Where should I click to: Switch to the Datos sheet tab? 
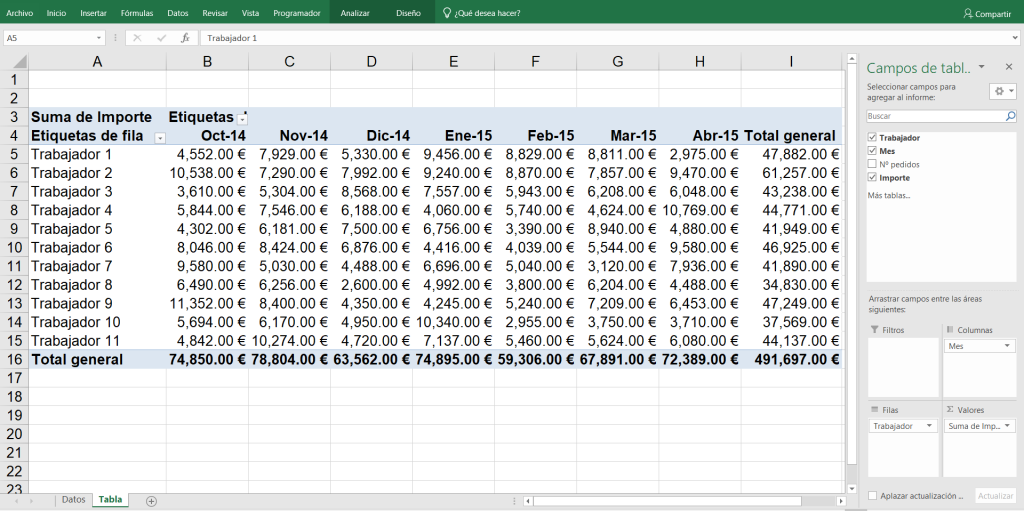[x=73, y=499]
